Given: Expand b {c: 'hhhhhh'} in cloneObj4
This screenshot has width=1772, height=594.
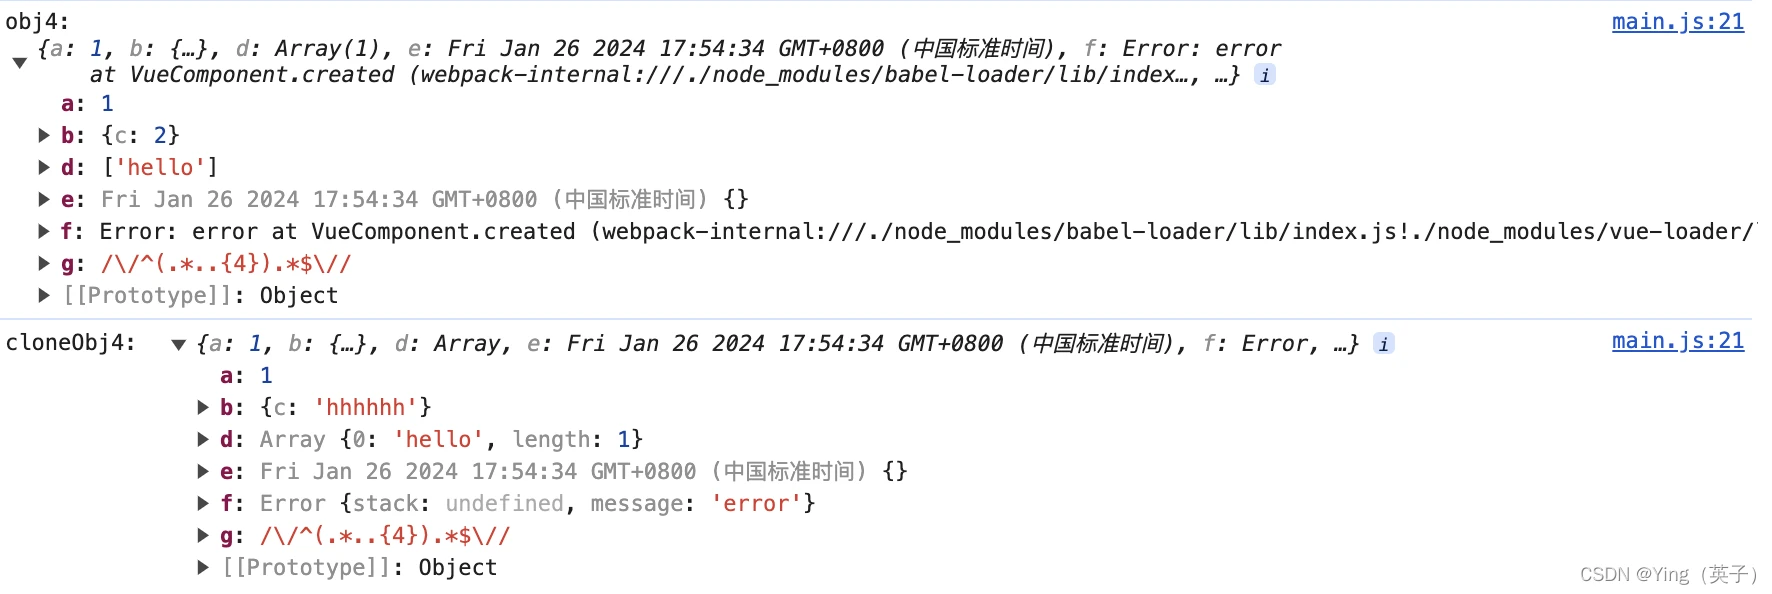Looking at the screenshot, I should click(203, 407).
